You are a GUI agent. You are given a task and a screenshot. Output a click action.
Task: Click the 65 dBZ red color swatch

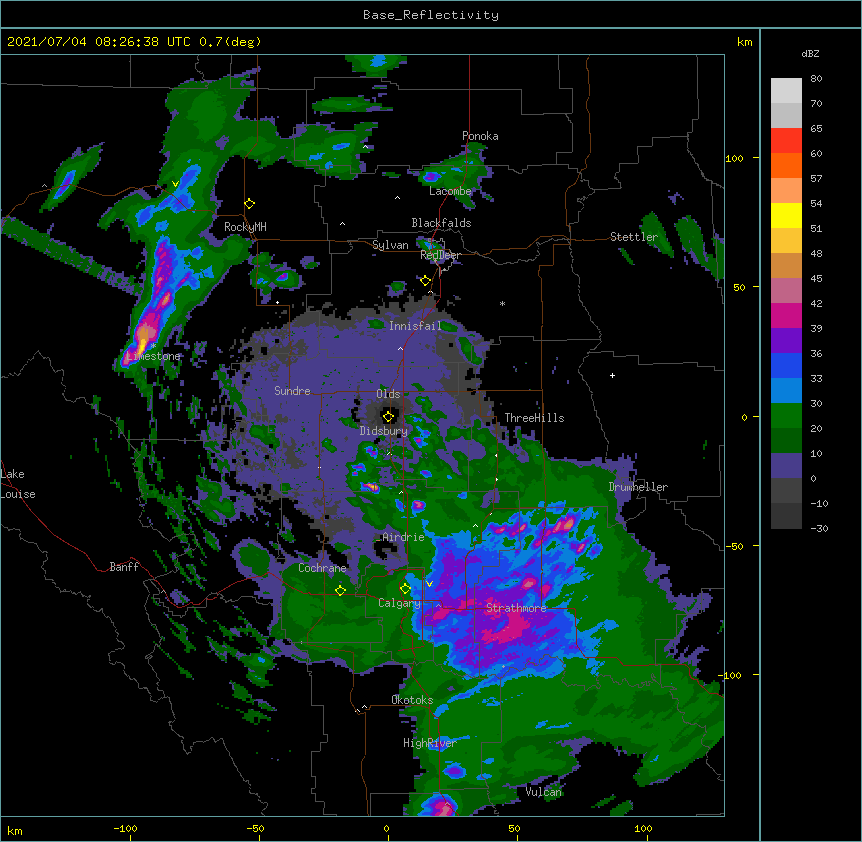click(x=786, y=140)
